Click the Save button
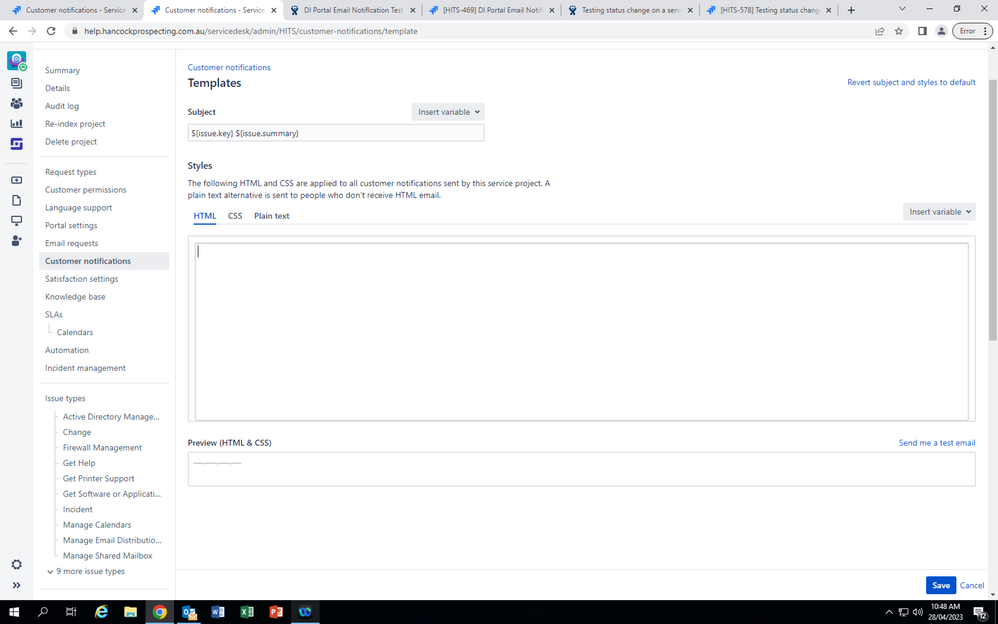Image resolution: width=998 pixels, height=624 pixels. 940,585
